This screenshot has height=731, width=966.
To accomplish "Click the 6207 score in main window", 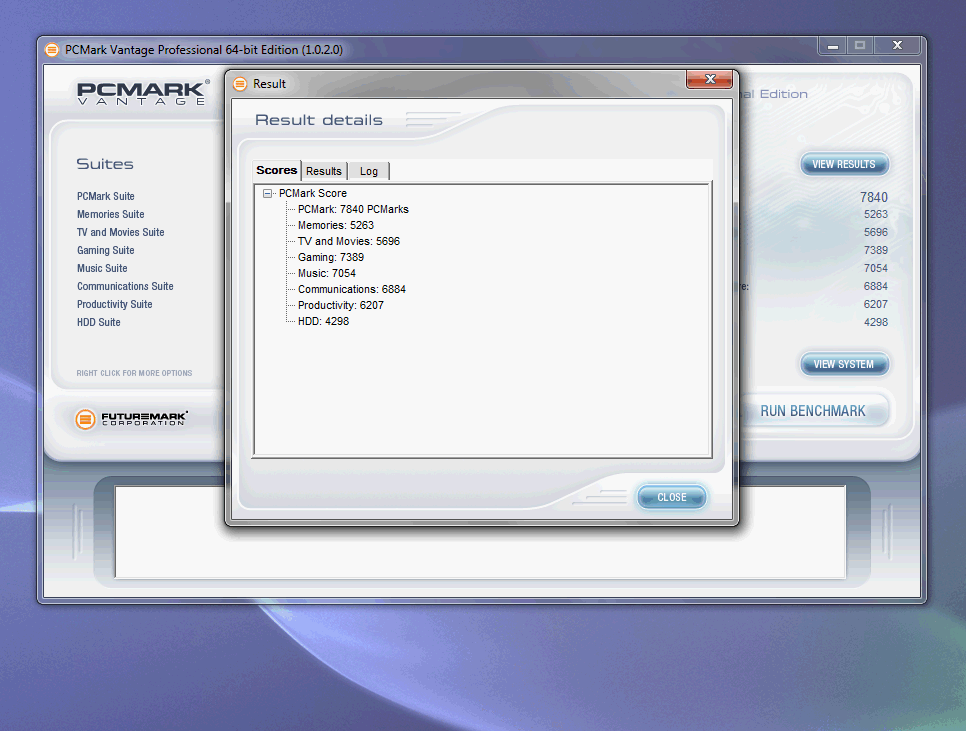I will pyautogui.click(x=875, y=304).
